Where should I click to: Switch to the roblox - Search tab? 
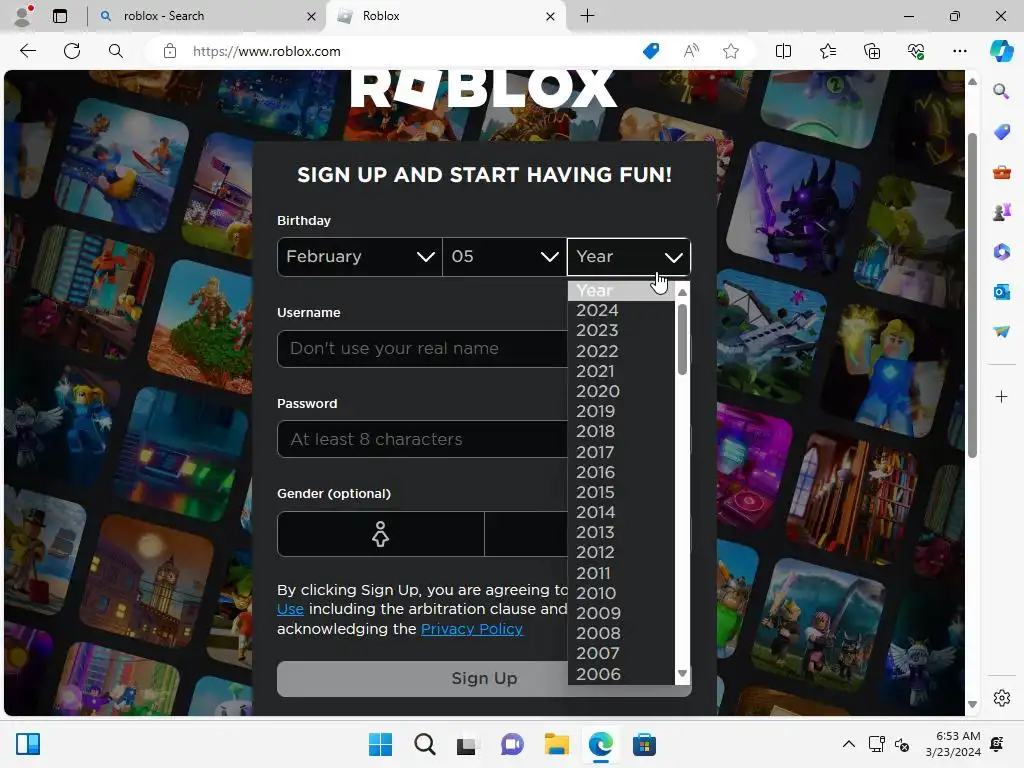pos(208,16)
